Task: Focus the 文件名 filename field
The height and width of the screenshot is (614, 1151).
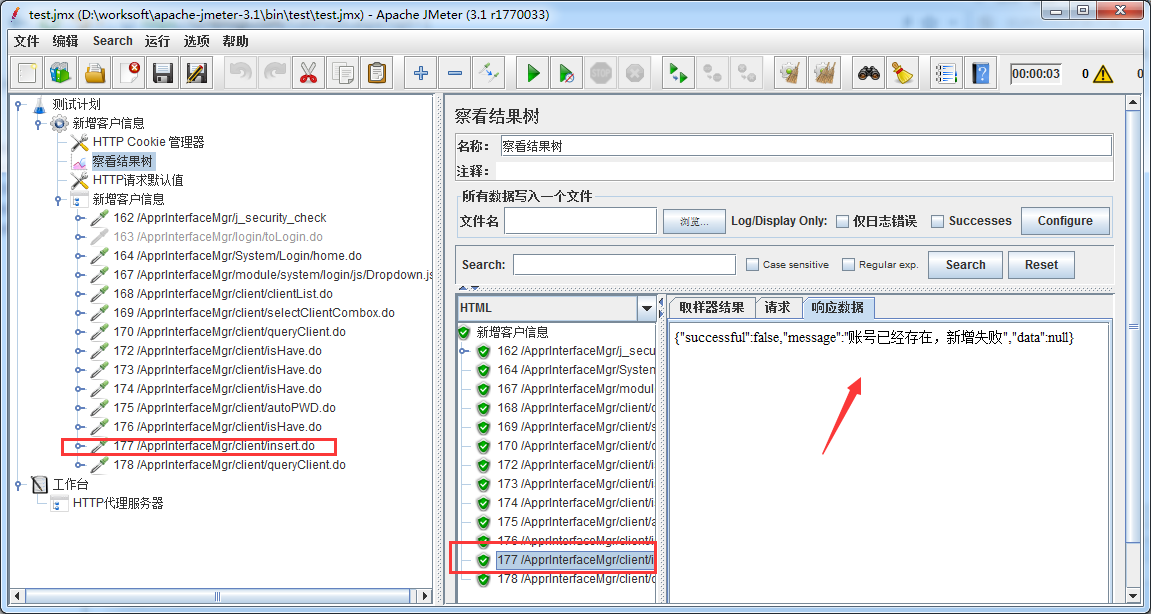Action: pos(580,221)
